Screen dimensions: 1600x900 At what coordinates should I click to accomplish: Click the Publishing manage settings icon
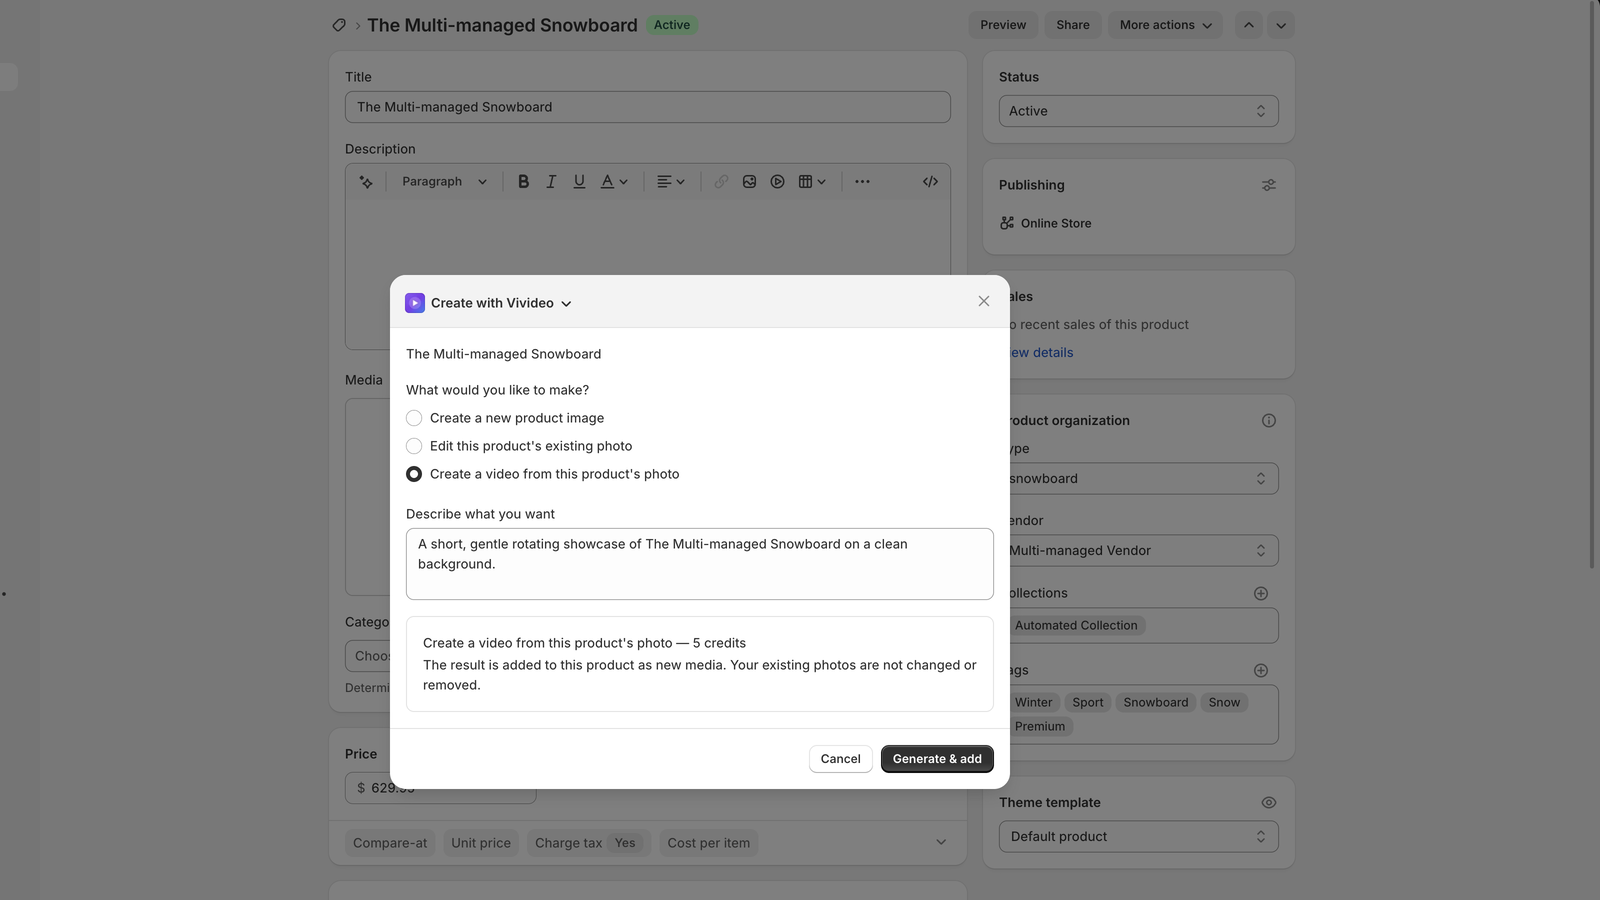[x=1269, y=185]
